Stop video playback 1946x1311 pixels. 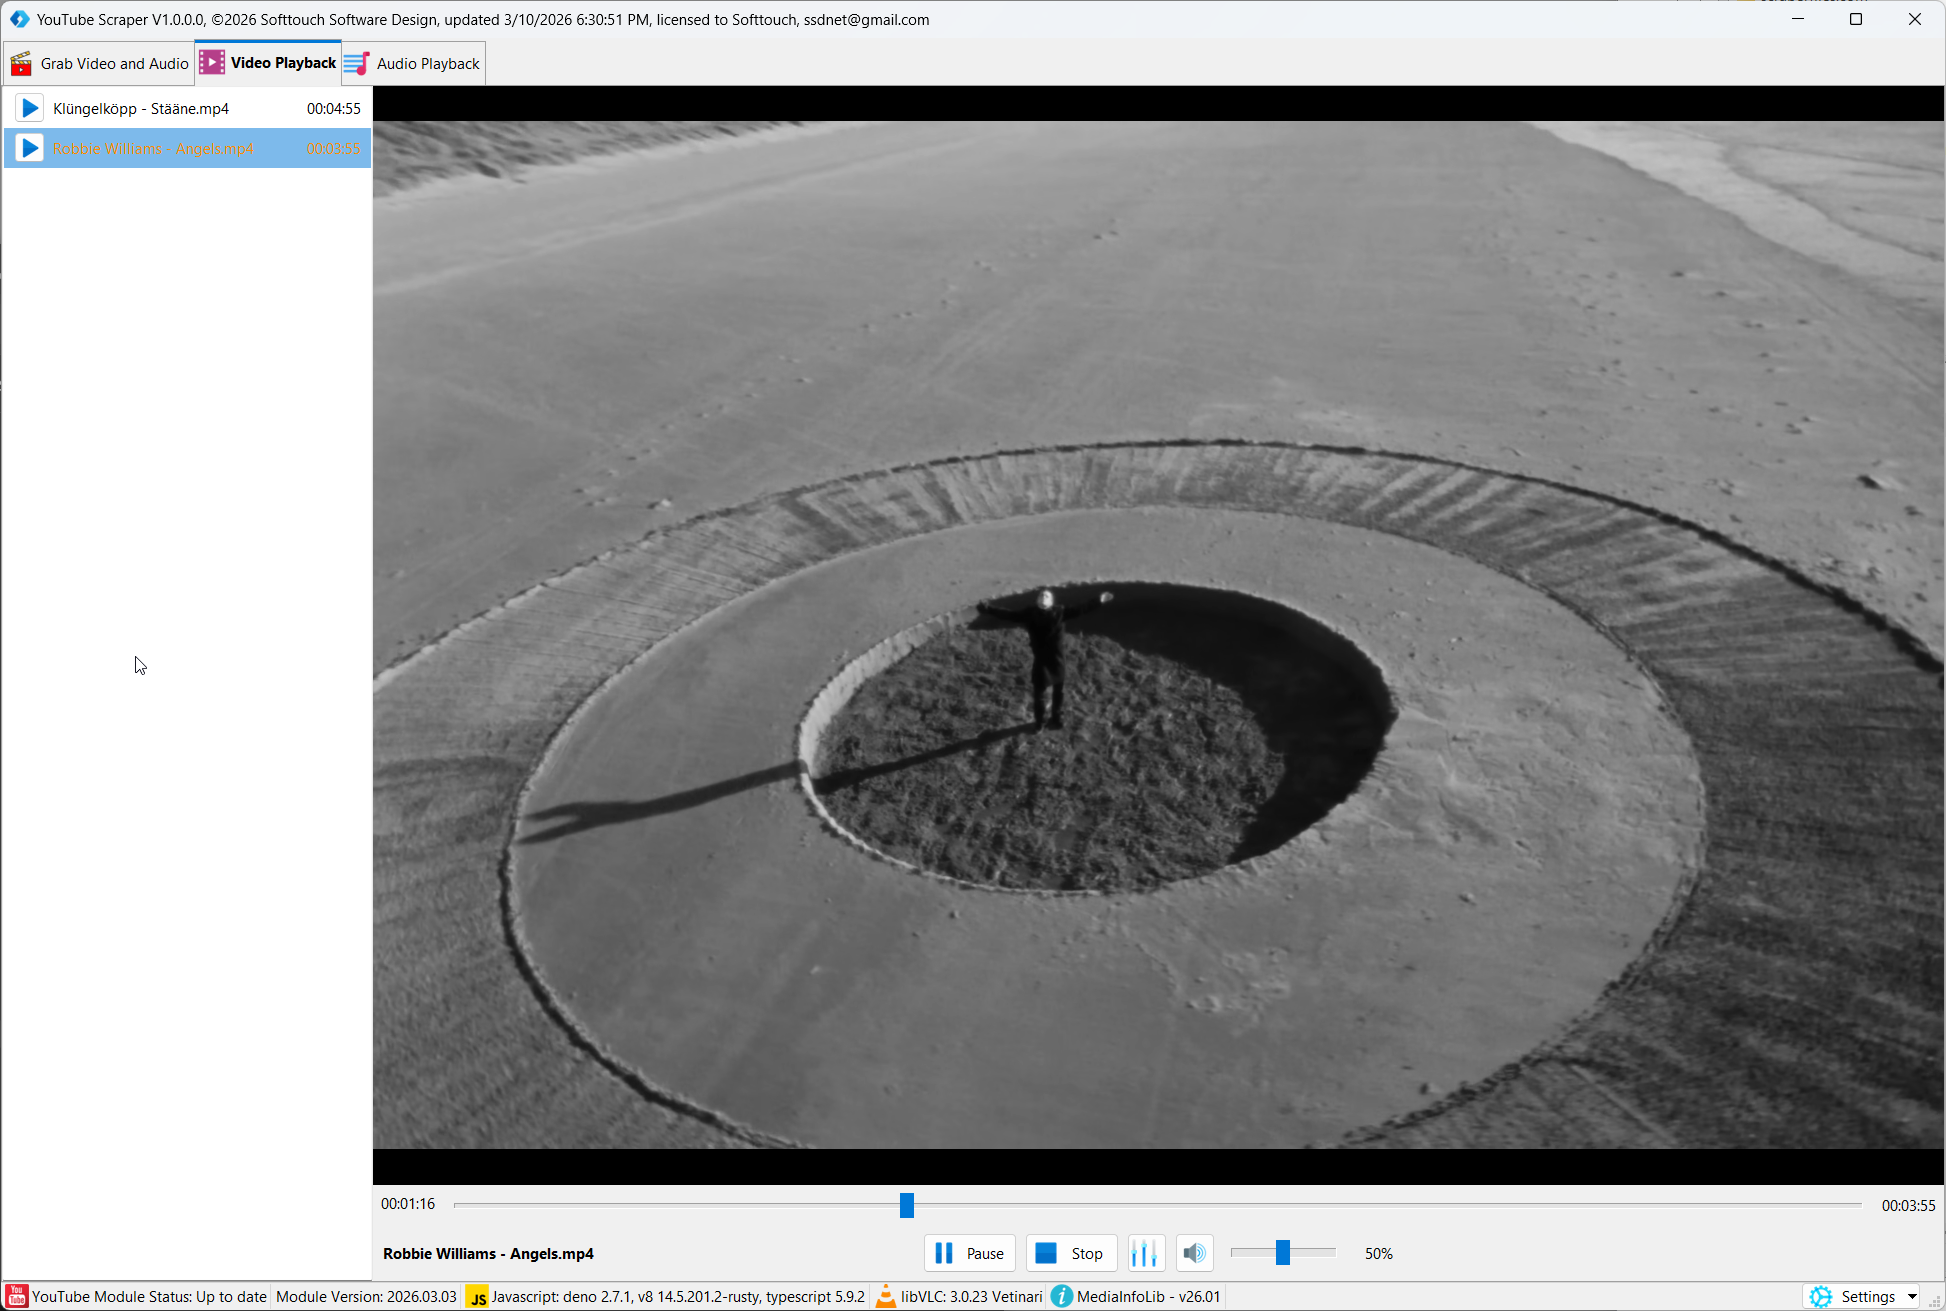coord(1071,1253)
